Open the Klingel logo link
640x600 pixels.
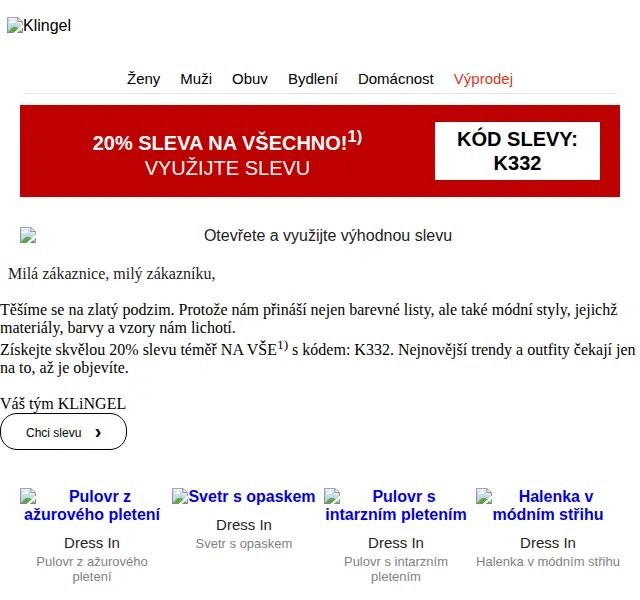39,25
